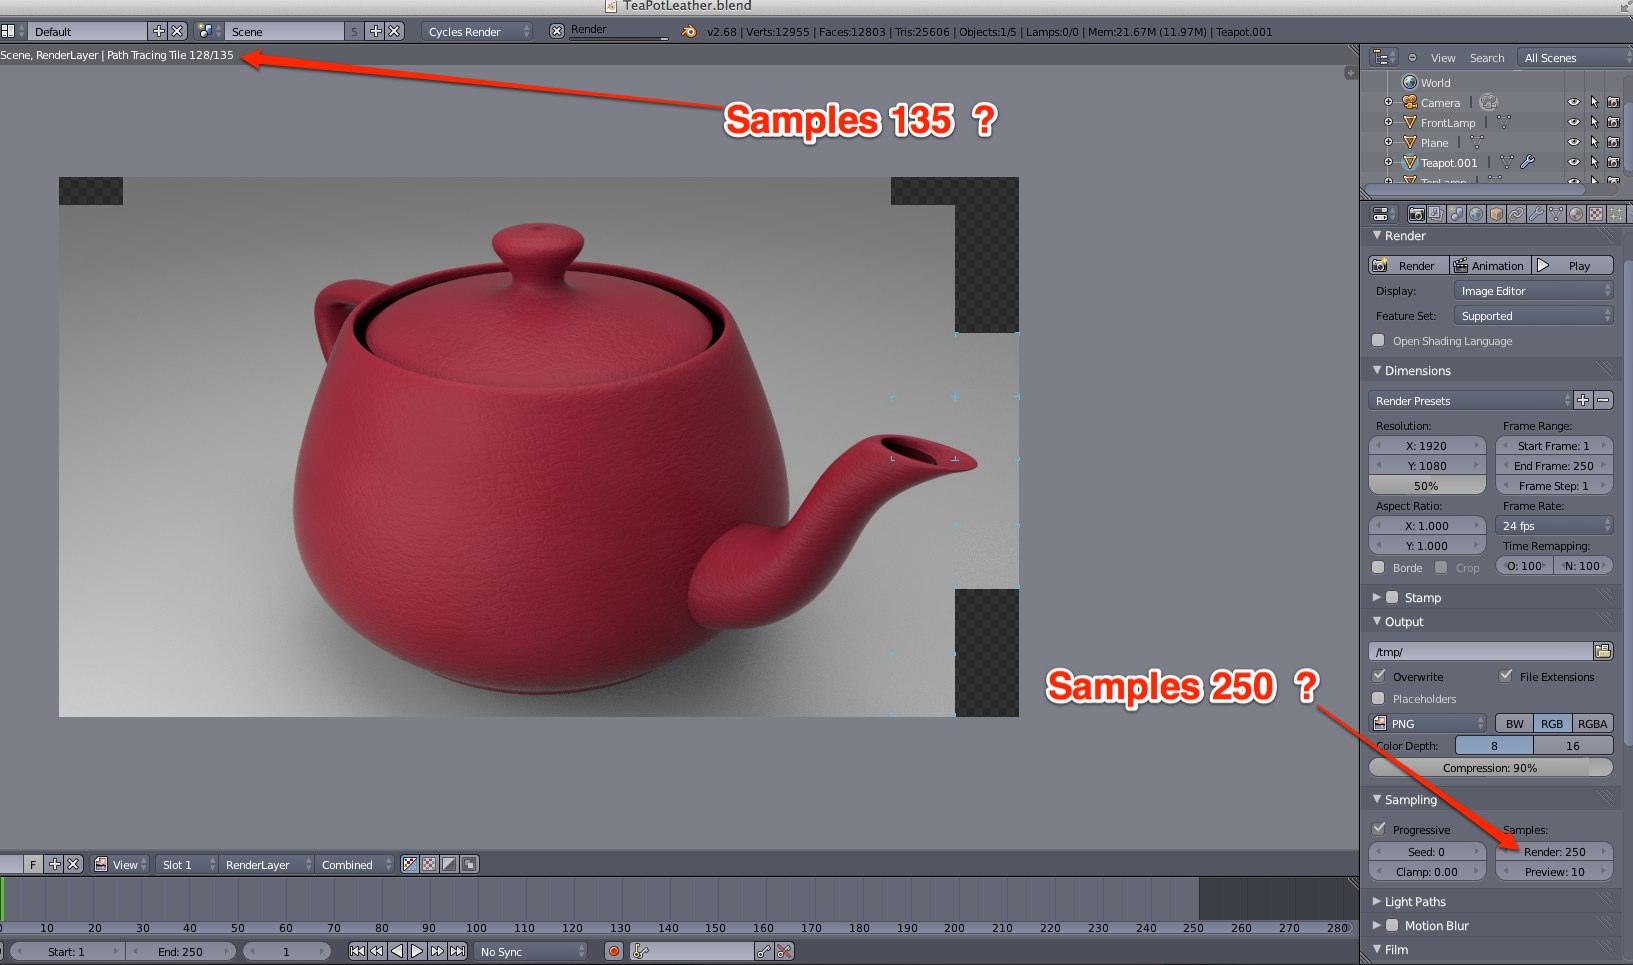Click the Animation render button

coord(1489,265)
